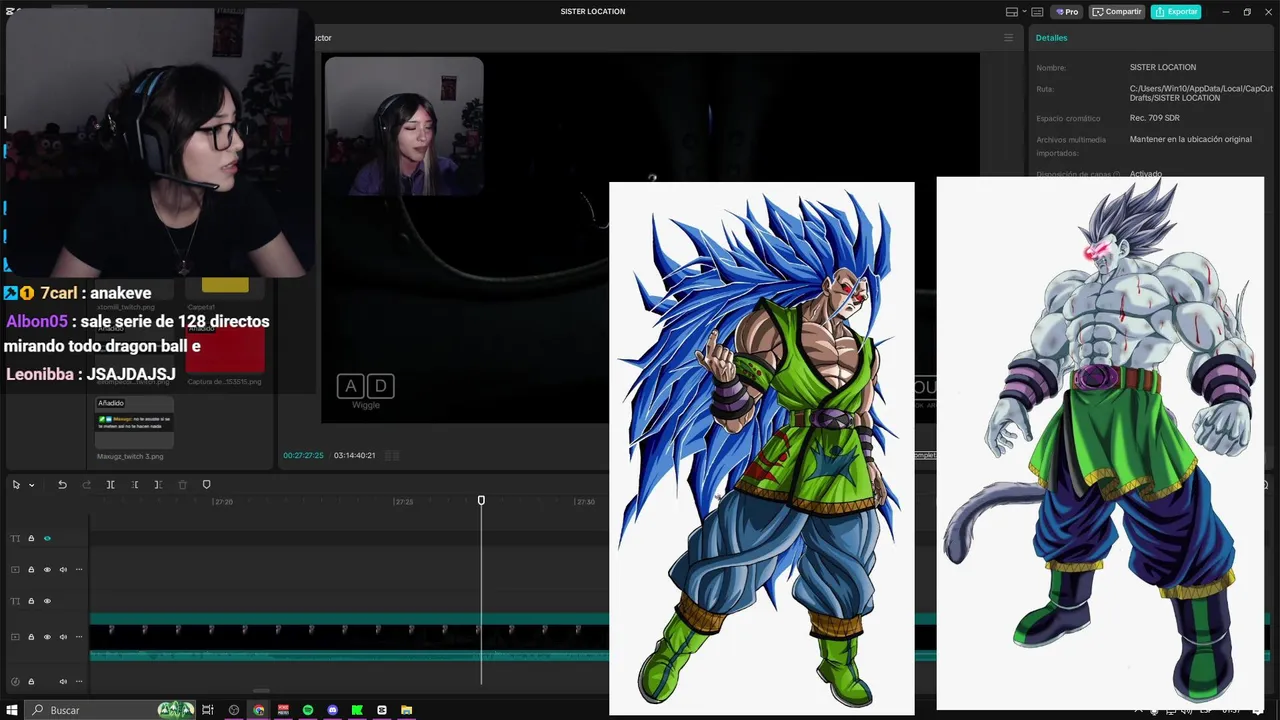Open CapCut from the taskbar
This screenshot has width=1280, height=720.
(x=382, y=710)
